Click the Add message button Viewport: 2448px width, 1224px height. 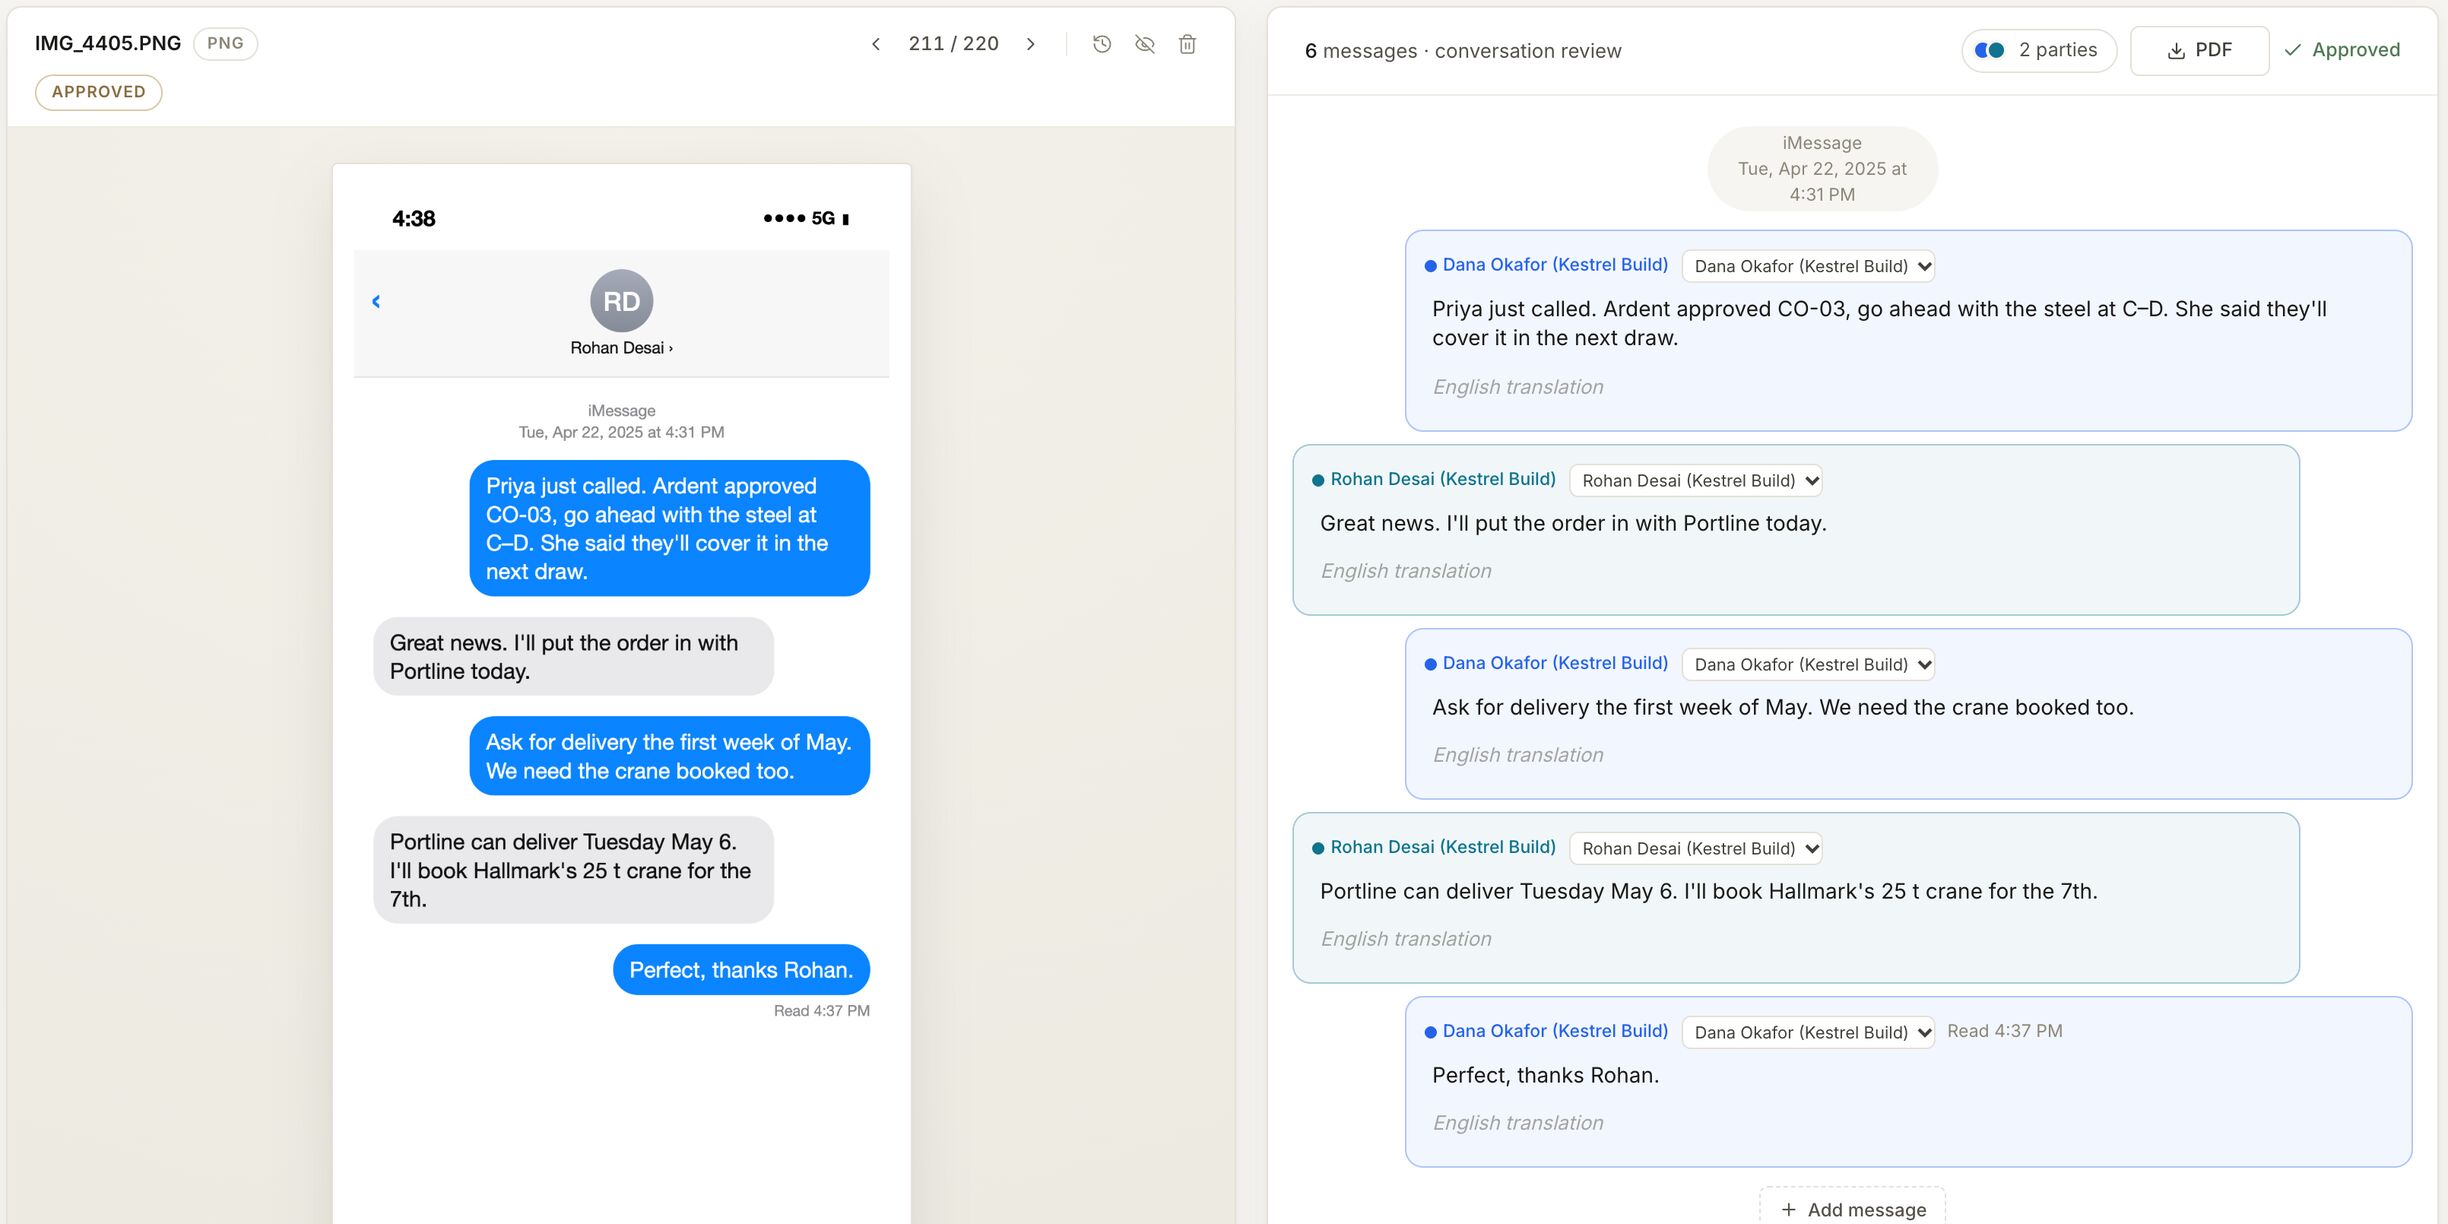[x=1853, y=1209]
